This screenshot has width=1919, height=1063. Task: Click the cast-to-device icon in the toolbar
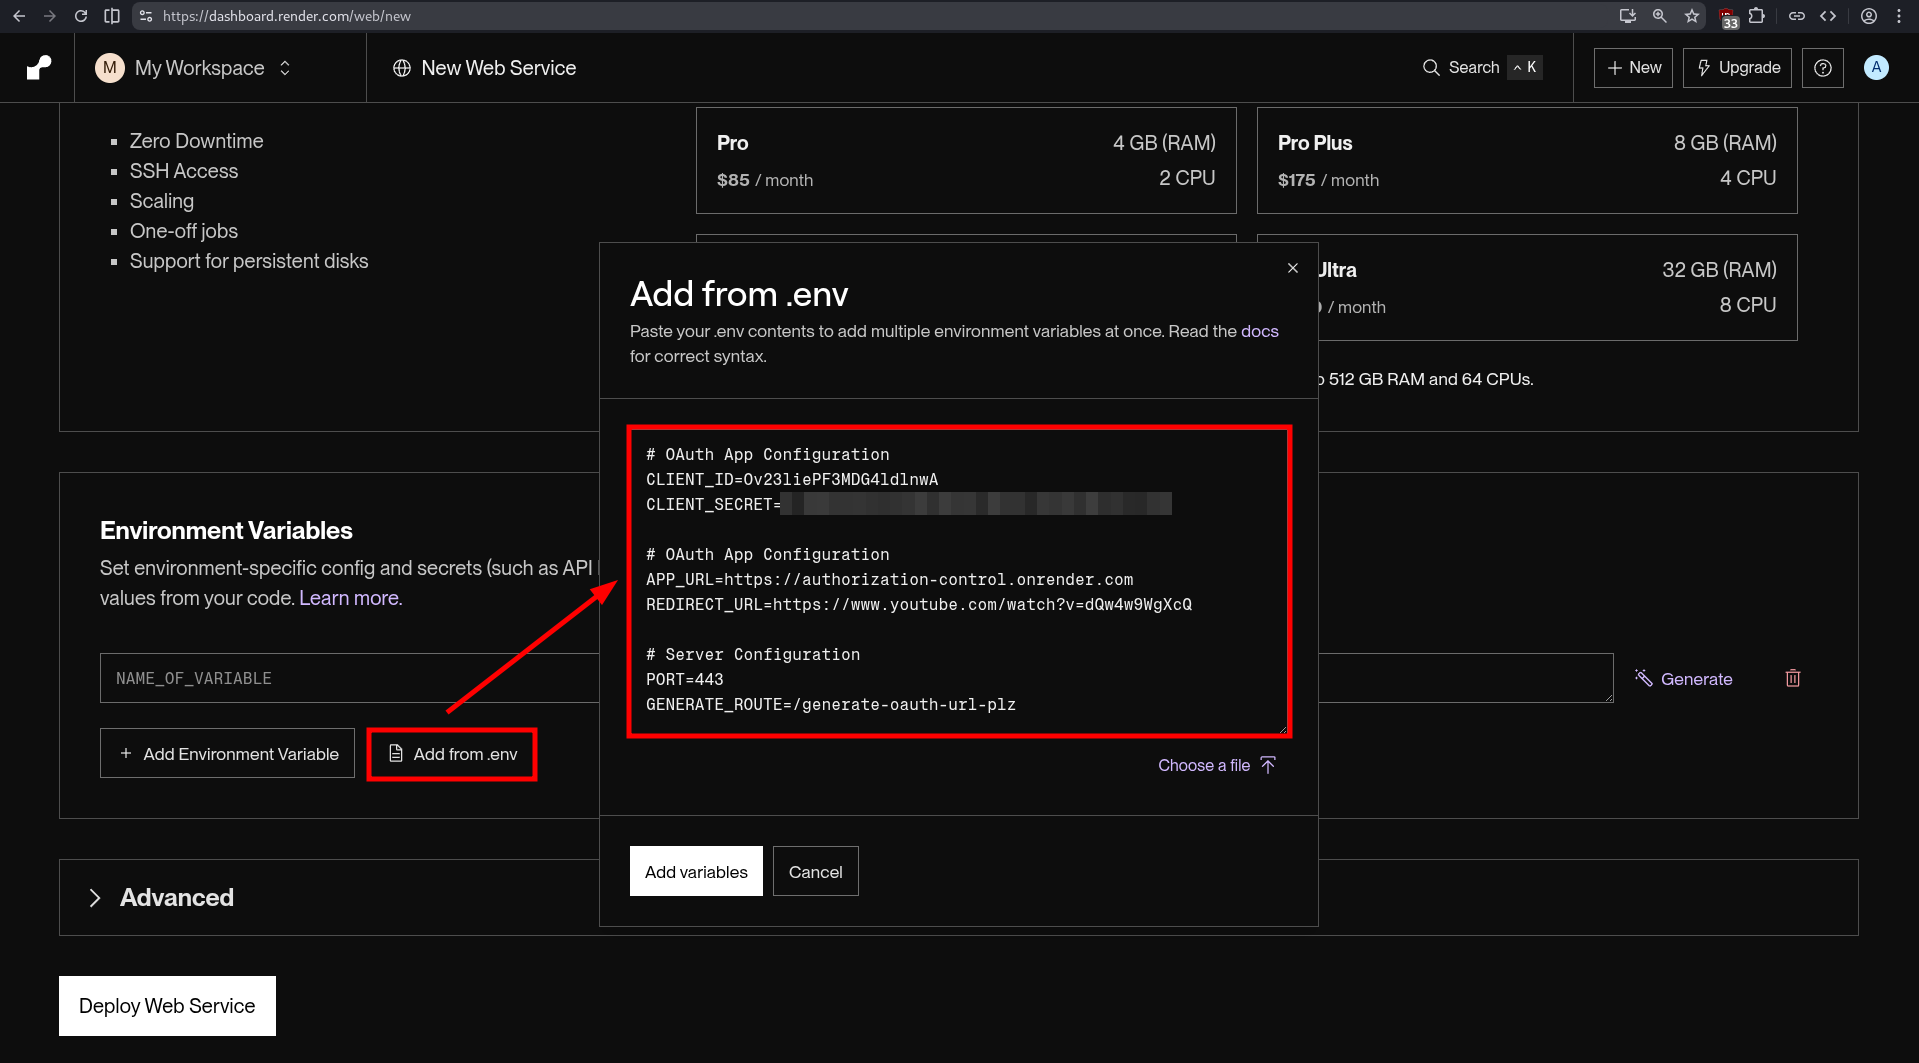click(1628, 16)
